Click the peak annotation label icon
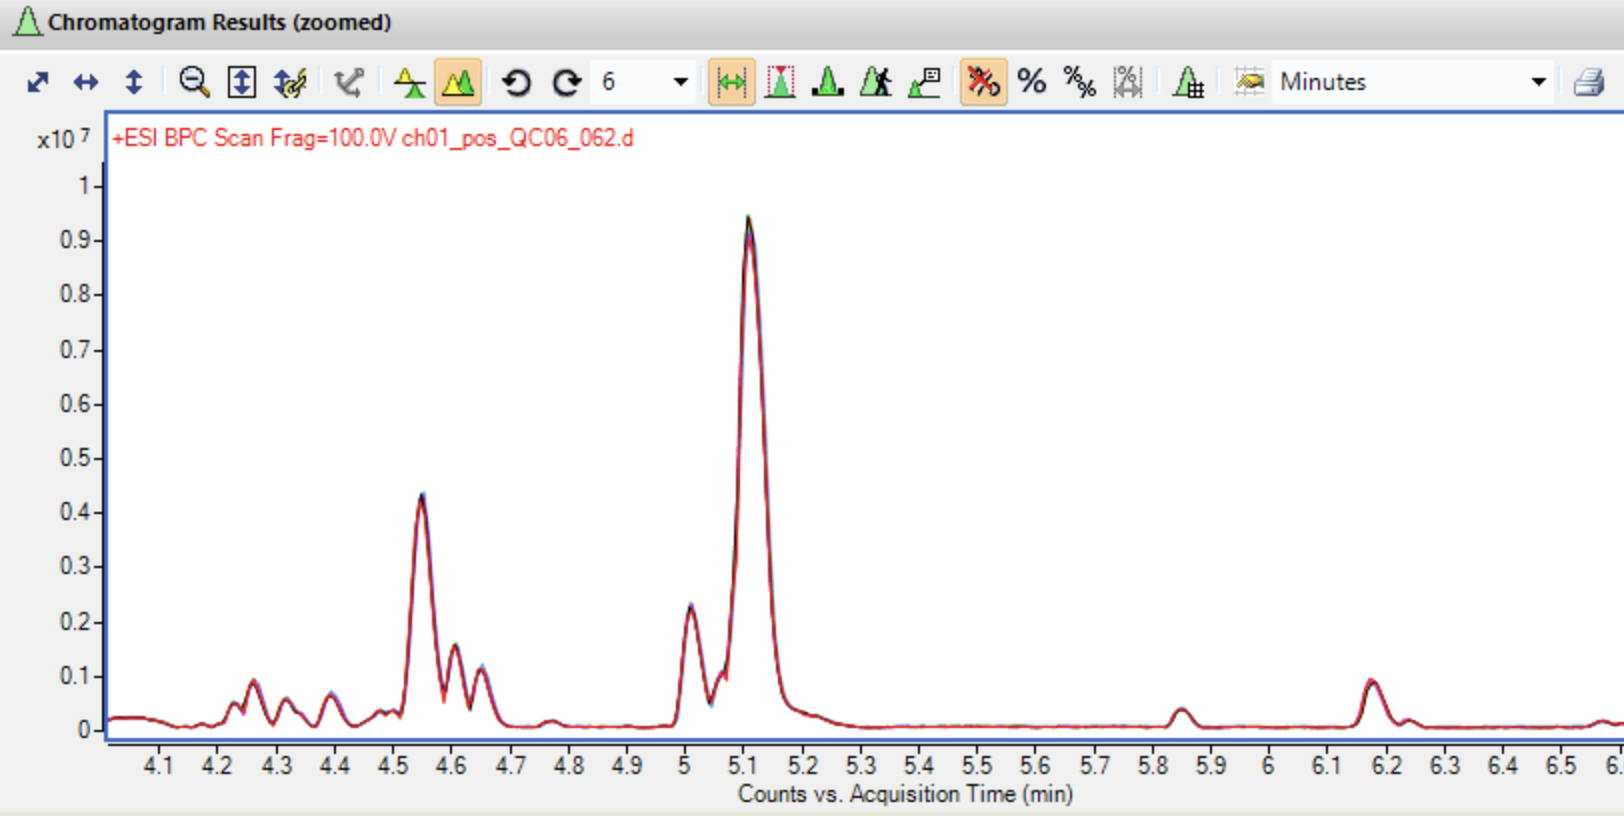 925,82
